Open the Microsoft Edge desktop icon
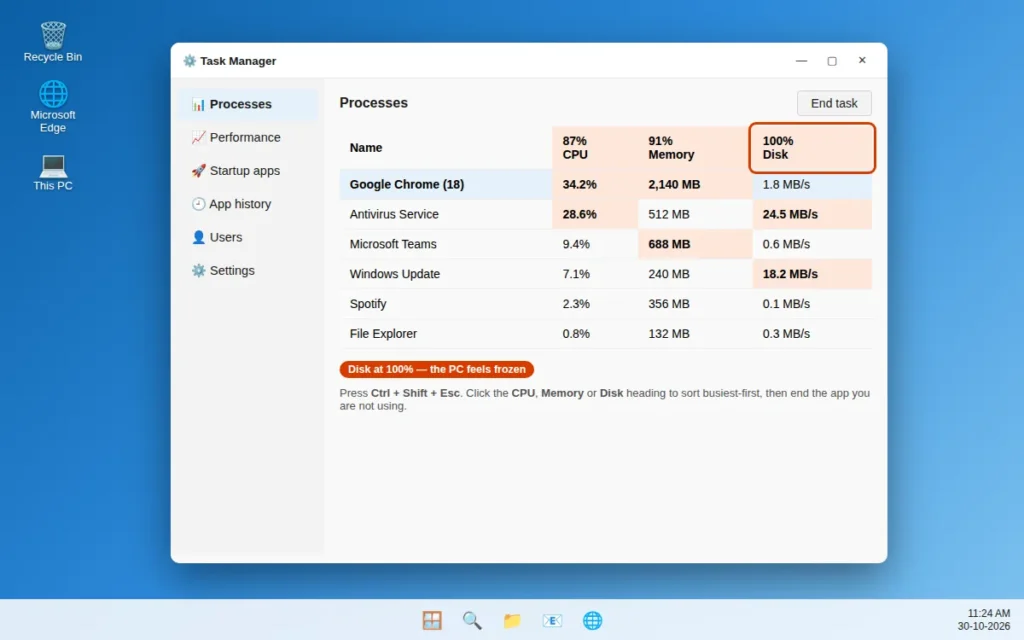Viewport: 1024px width, 640px height. (53, 106)
